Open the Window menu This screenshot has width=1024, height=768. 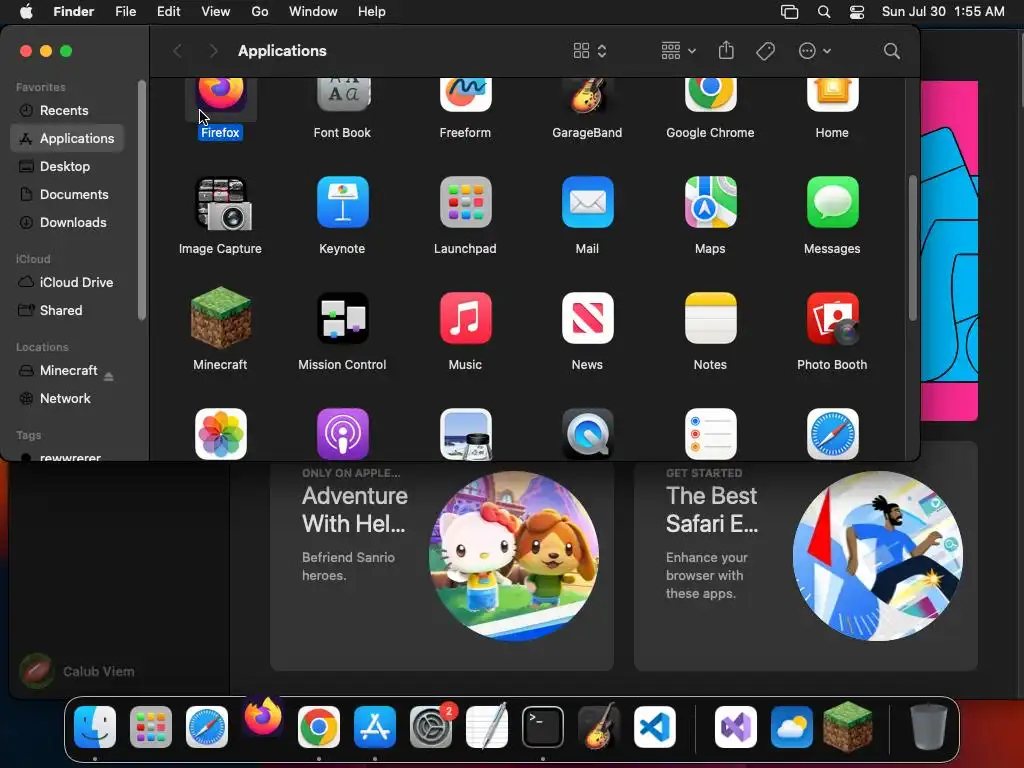[x=313, y=12]
